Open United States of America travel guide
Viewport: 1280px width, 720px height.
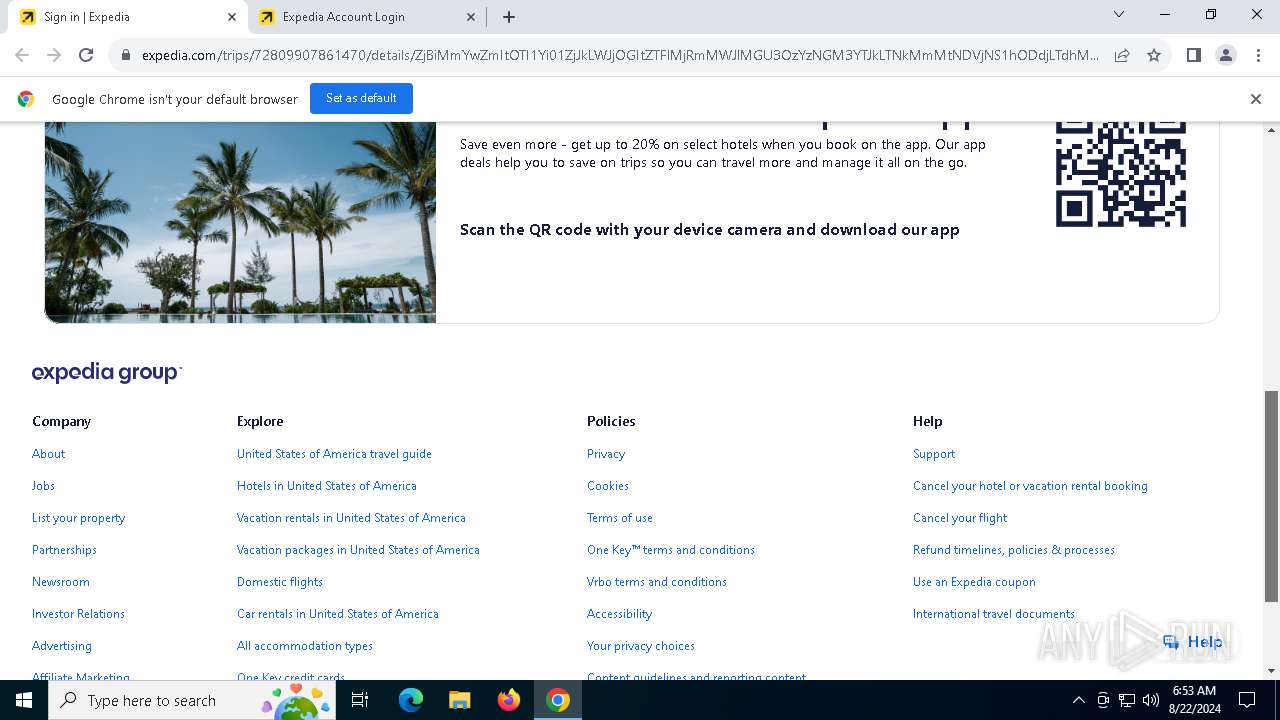(x=334, y=454)
